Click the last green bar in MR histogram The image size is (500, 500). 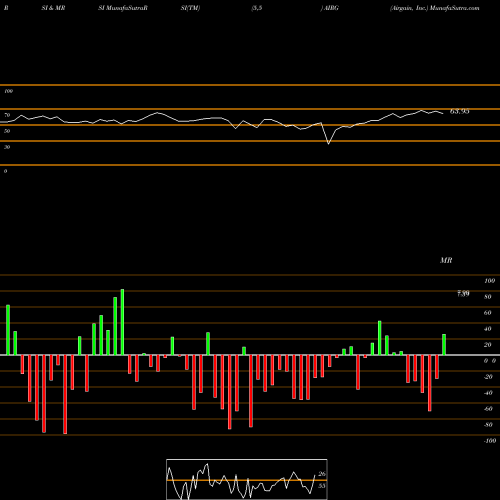pos(444,345)
